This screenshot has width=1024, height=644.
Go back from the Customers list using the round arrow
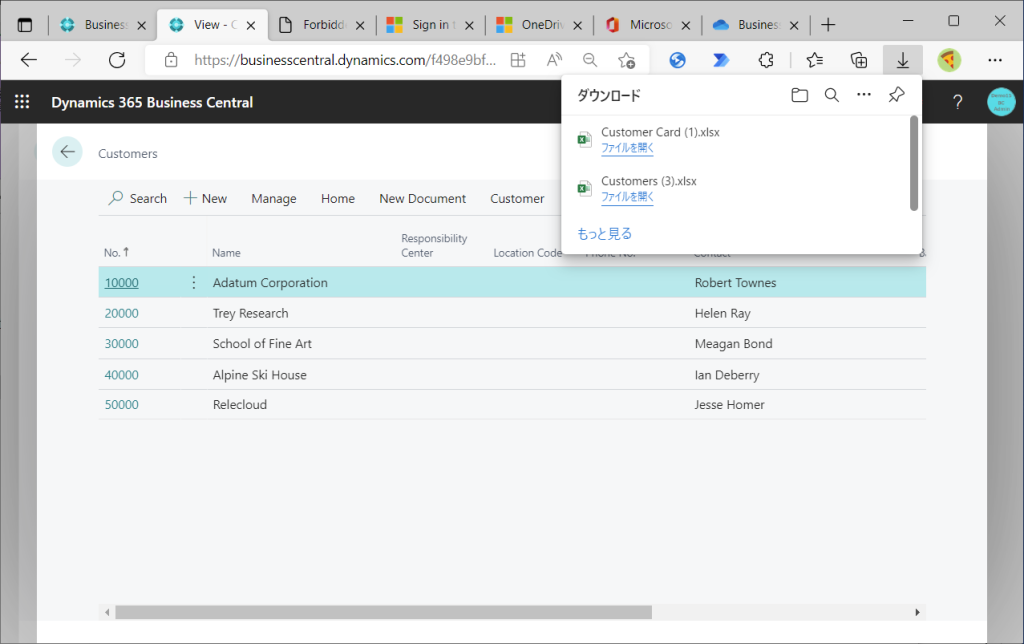point(67,152)
